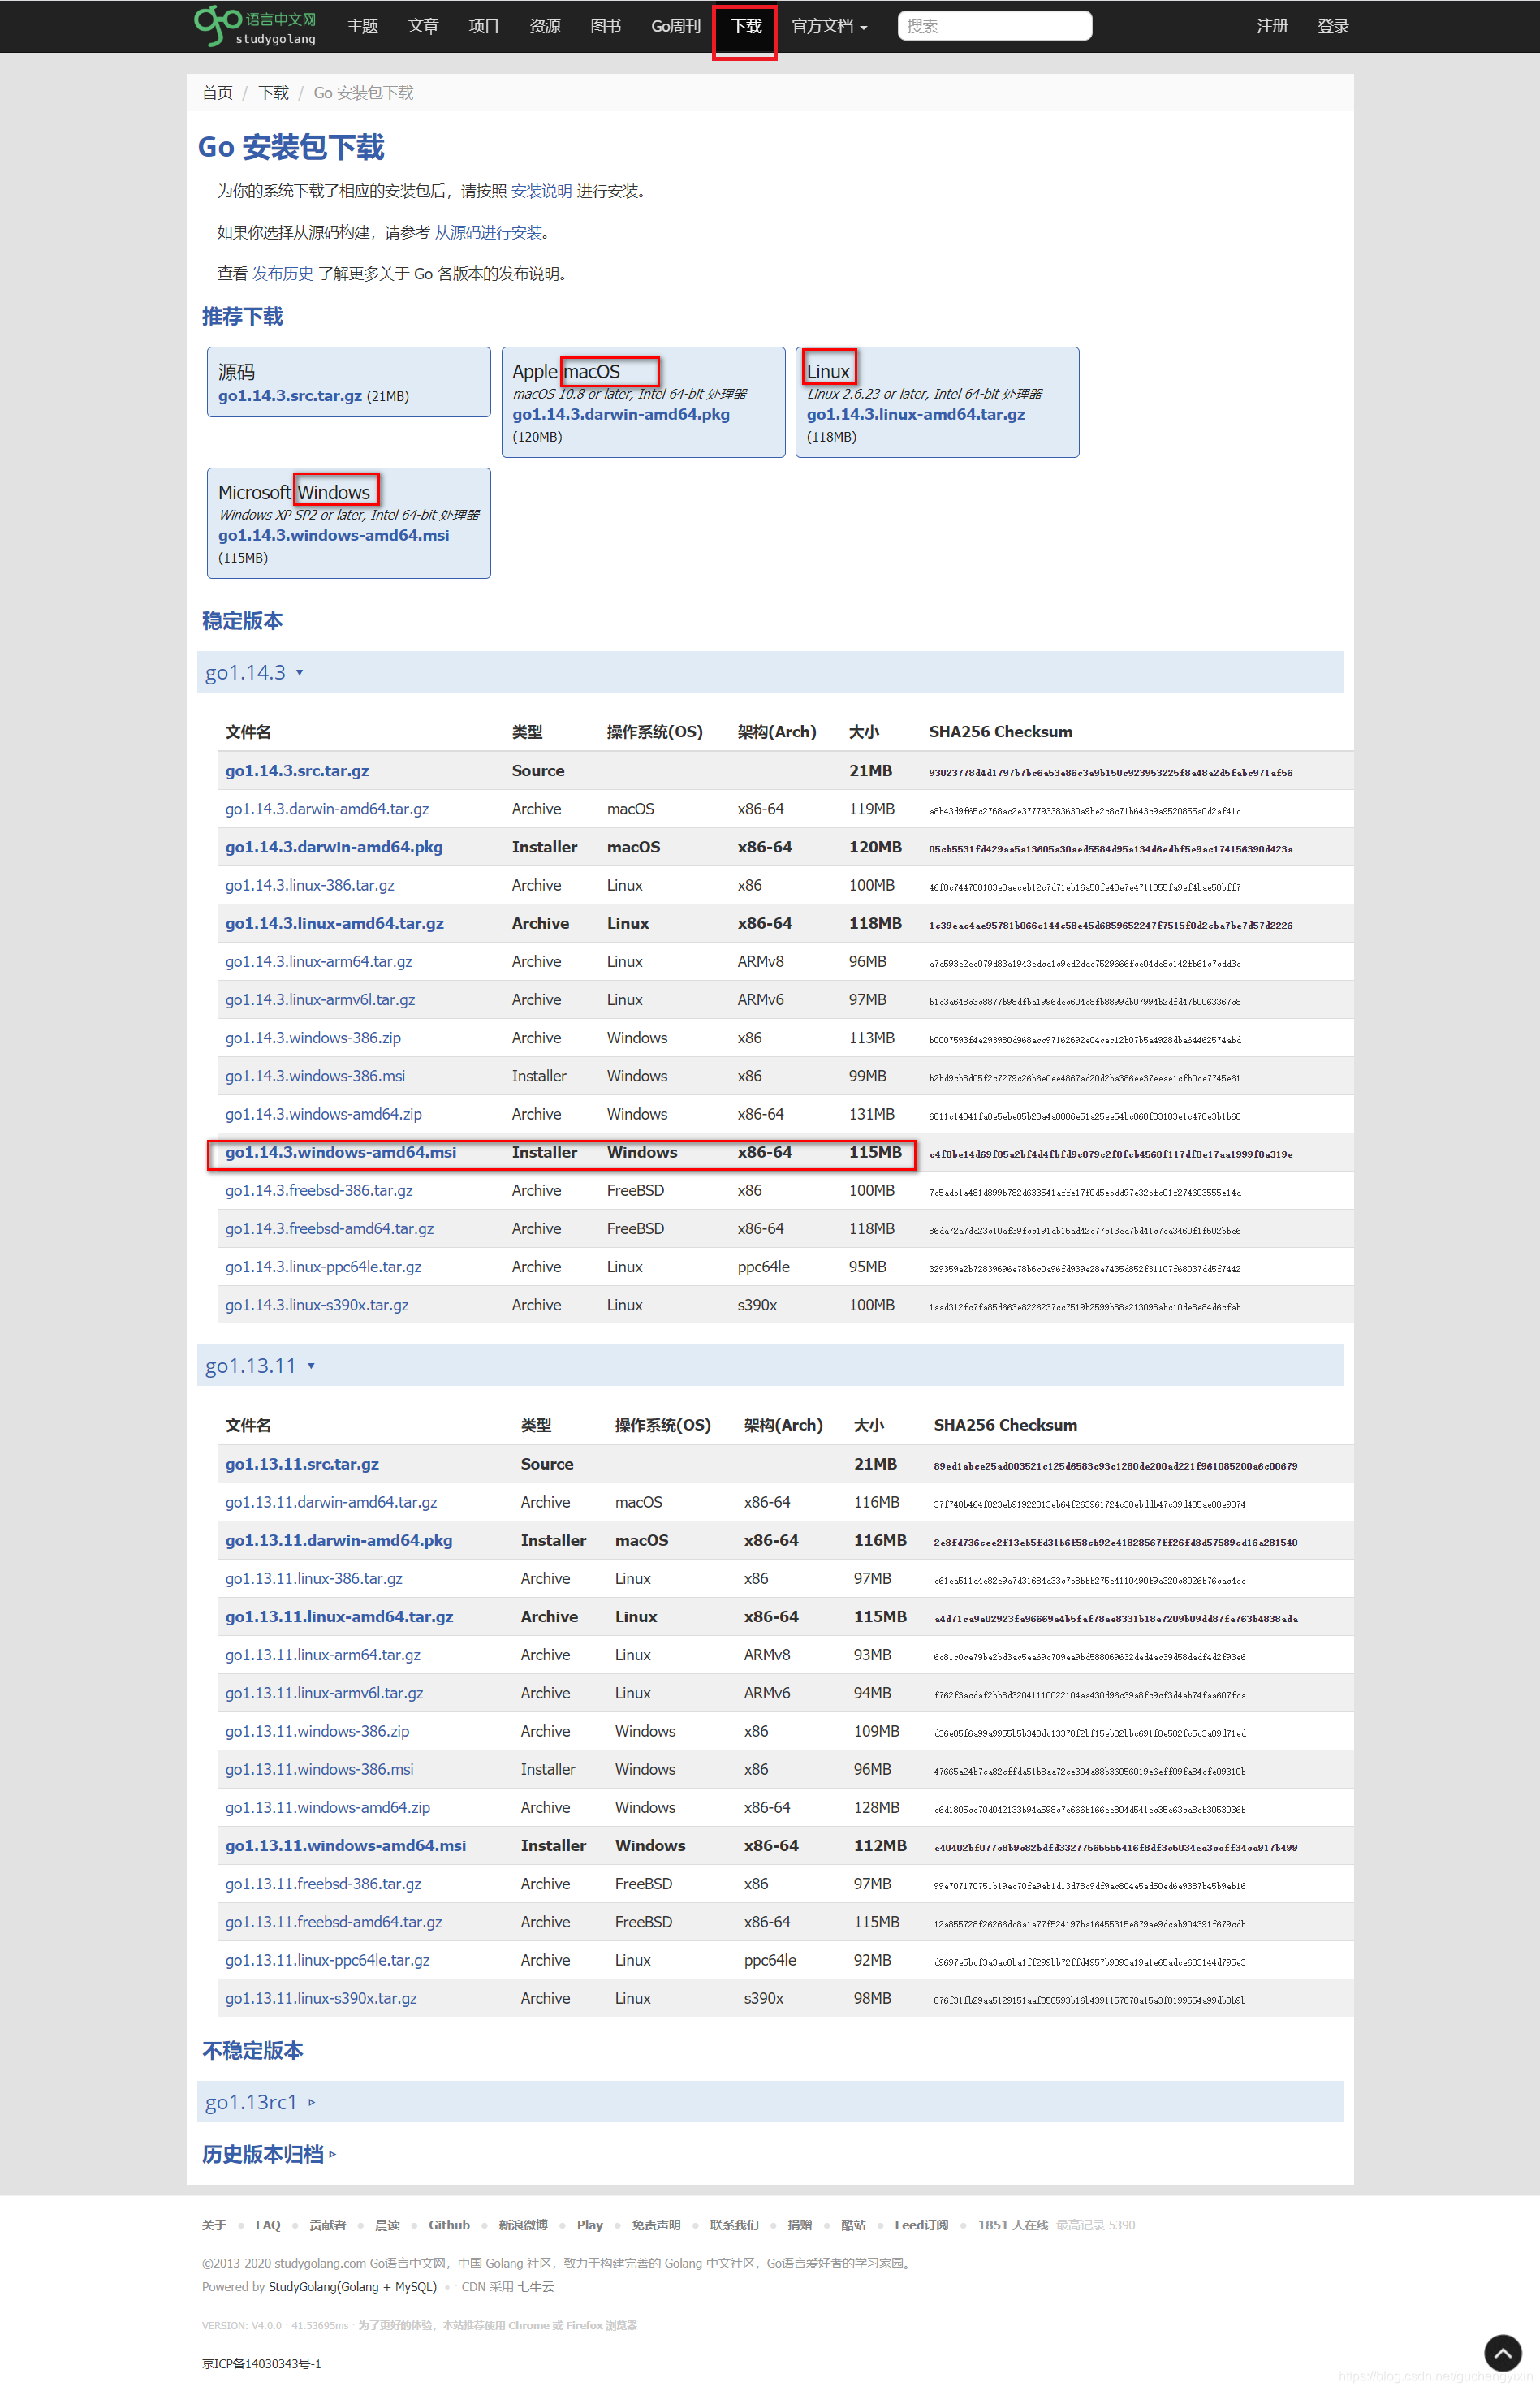
Task: Click go1.14.3.linux-arm64.tar.gz in table
Action: (319, 961)
